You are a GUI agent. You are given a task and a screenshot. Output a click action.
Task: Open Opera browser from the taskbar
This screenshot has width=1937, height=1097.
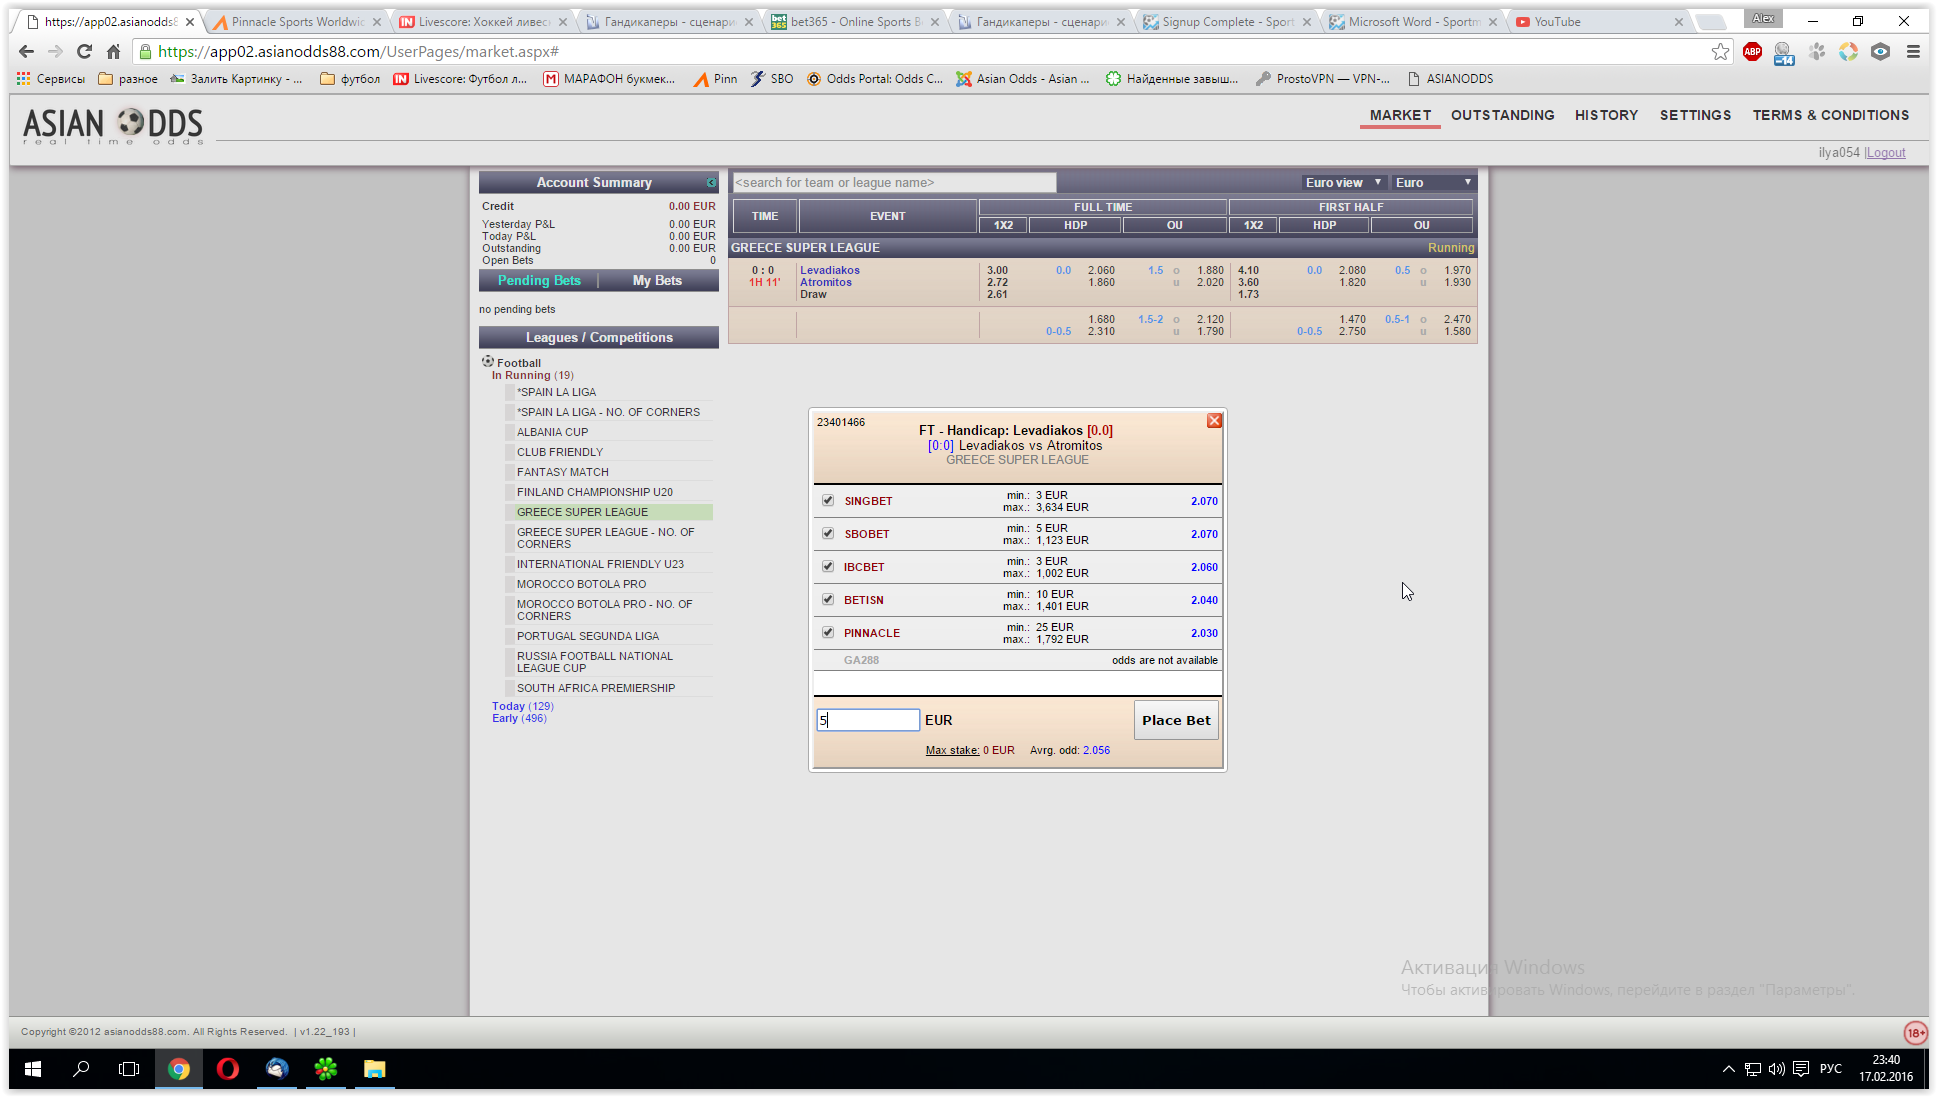[228, 1069]
